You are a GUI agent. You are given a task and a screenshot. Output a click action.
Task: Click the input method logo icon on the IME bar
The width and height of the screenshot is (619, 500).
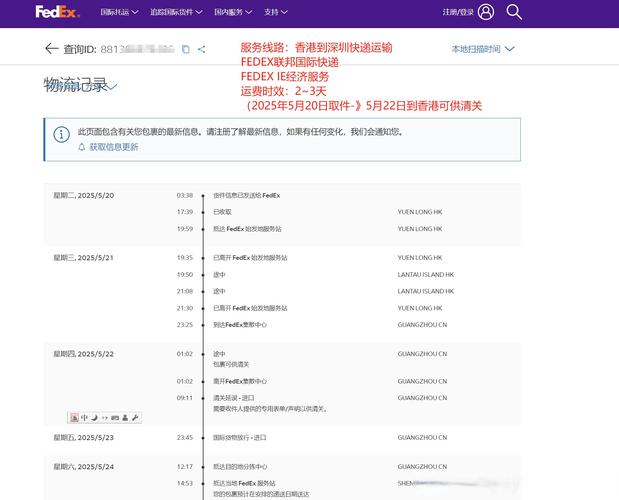pyautogui.click(x=74, y=418)
